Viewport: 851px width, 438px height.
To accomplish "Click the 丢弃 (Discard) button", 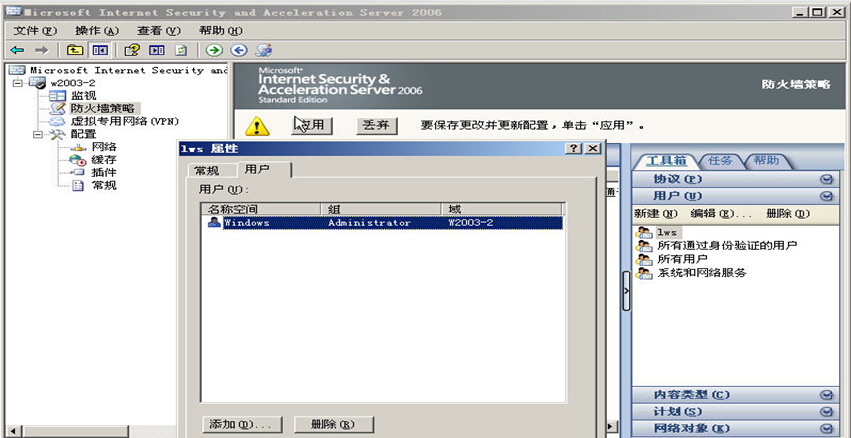I will pos(376,126).
